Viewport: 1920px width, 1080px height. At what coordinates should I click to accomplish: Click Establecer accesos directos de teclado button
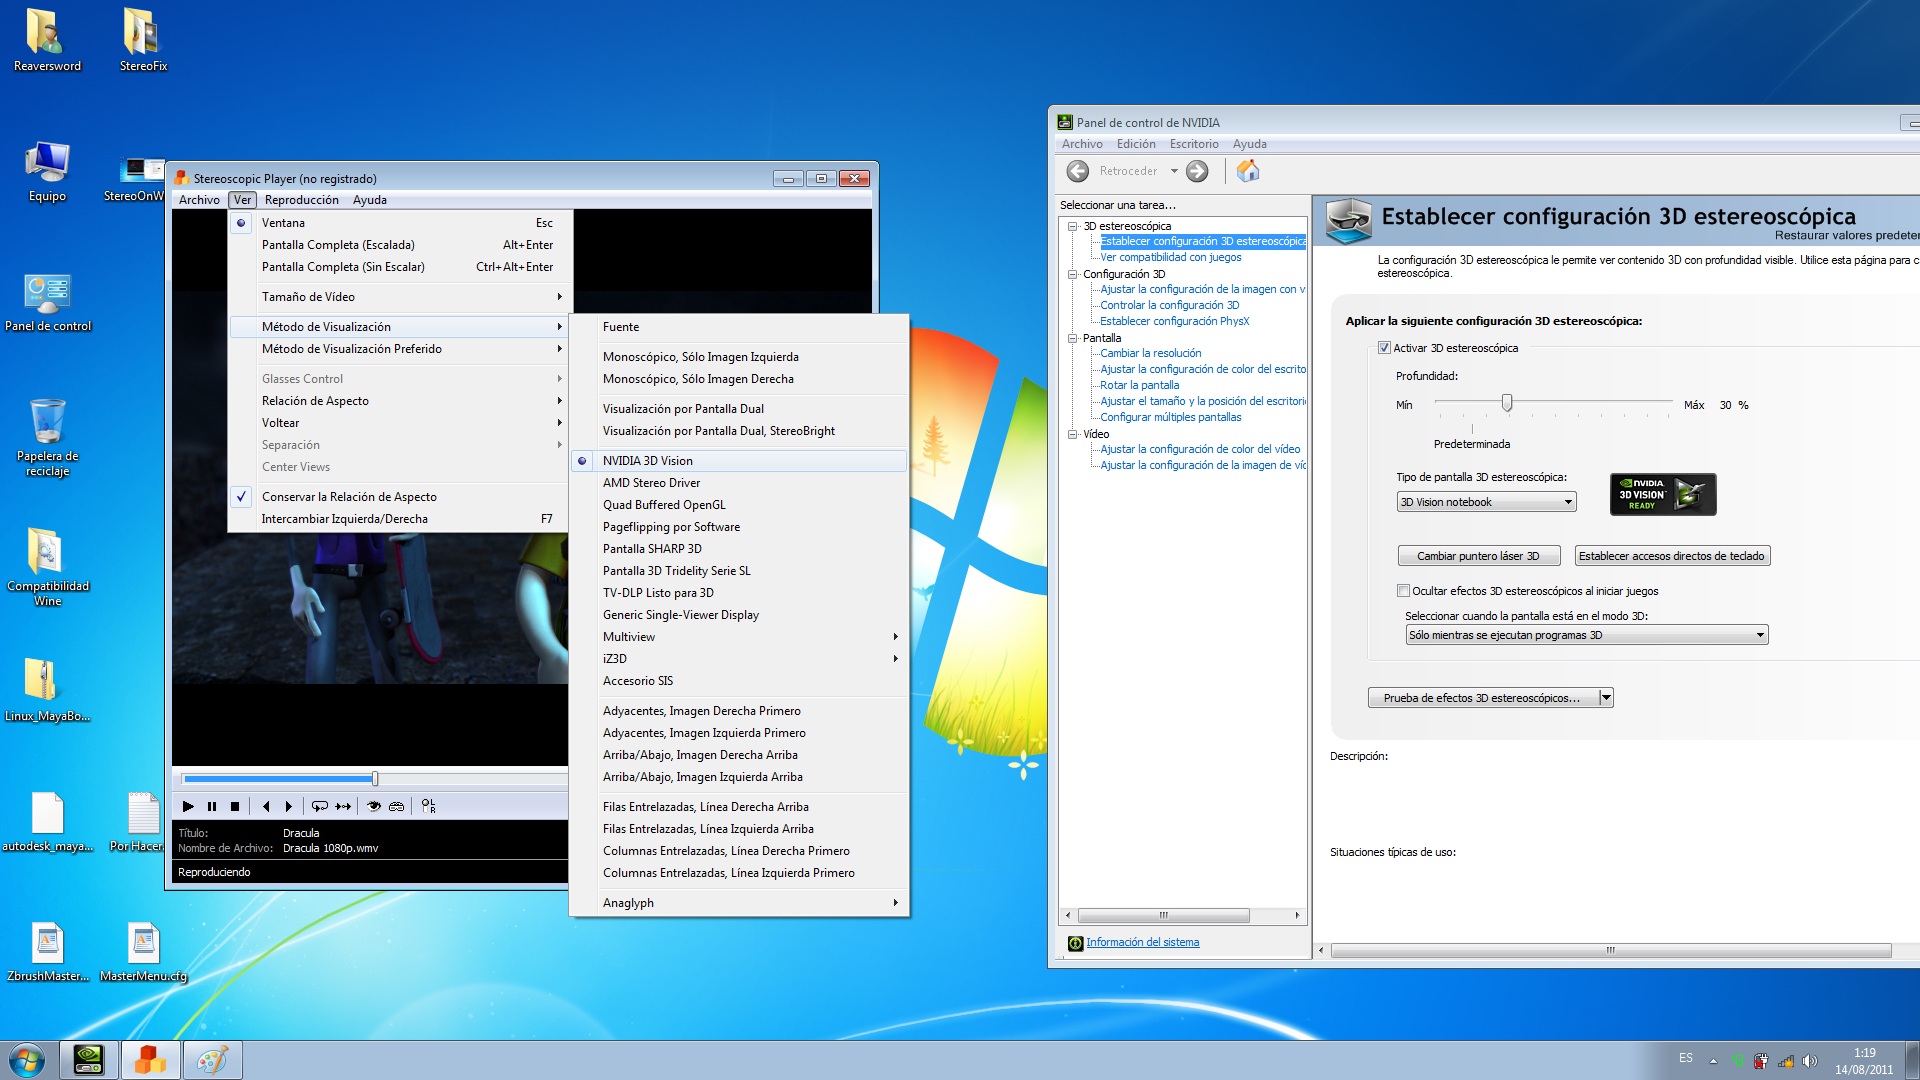pyautogui.click(x=1672, y=556)
